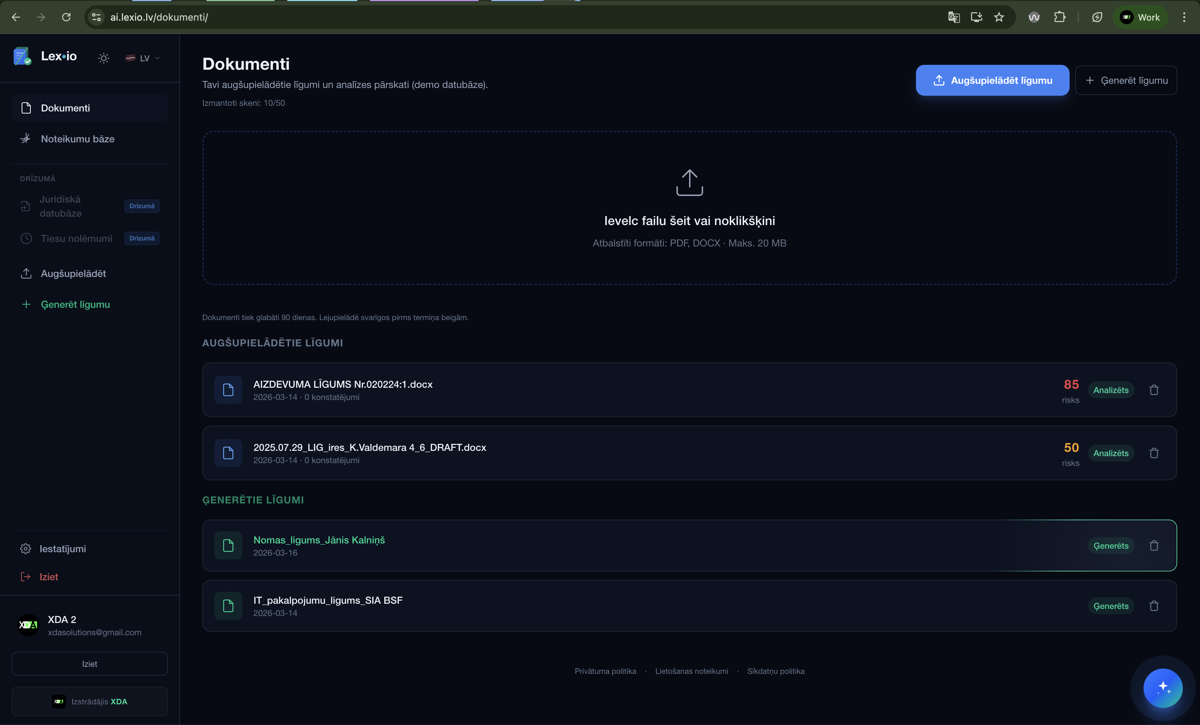1200x725 pixels.
Task: Click the Augšupielādēt līgumu blue button
Action: [992, 80]
